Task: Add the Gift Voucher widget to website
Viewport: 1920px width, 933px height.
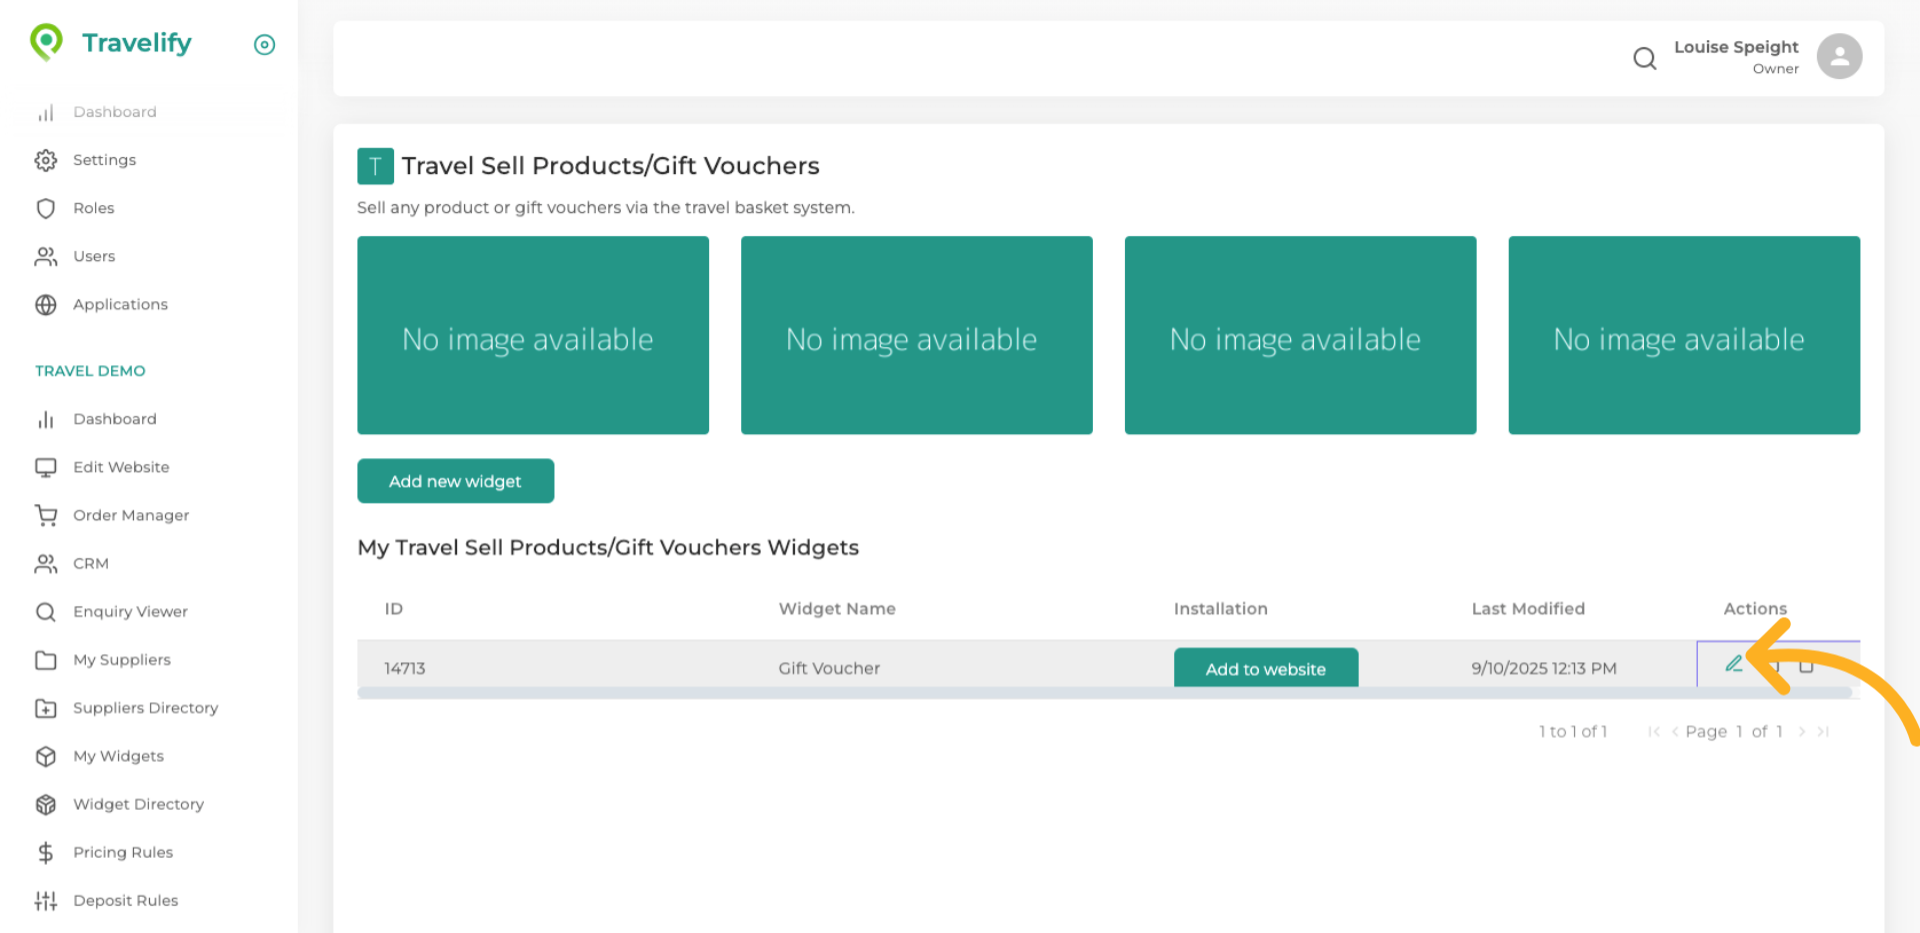Action: pos(1265,667)
